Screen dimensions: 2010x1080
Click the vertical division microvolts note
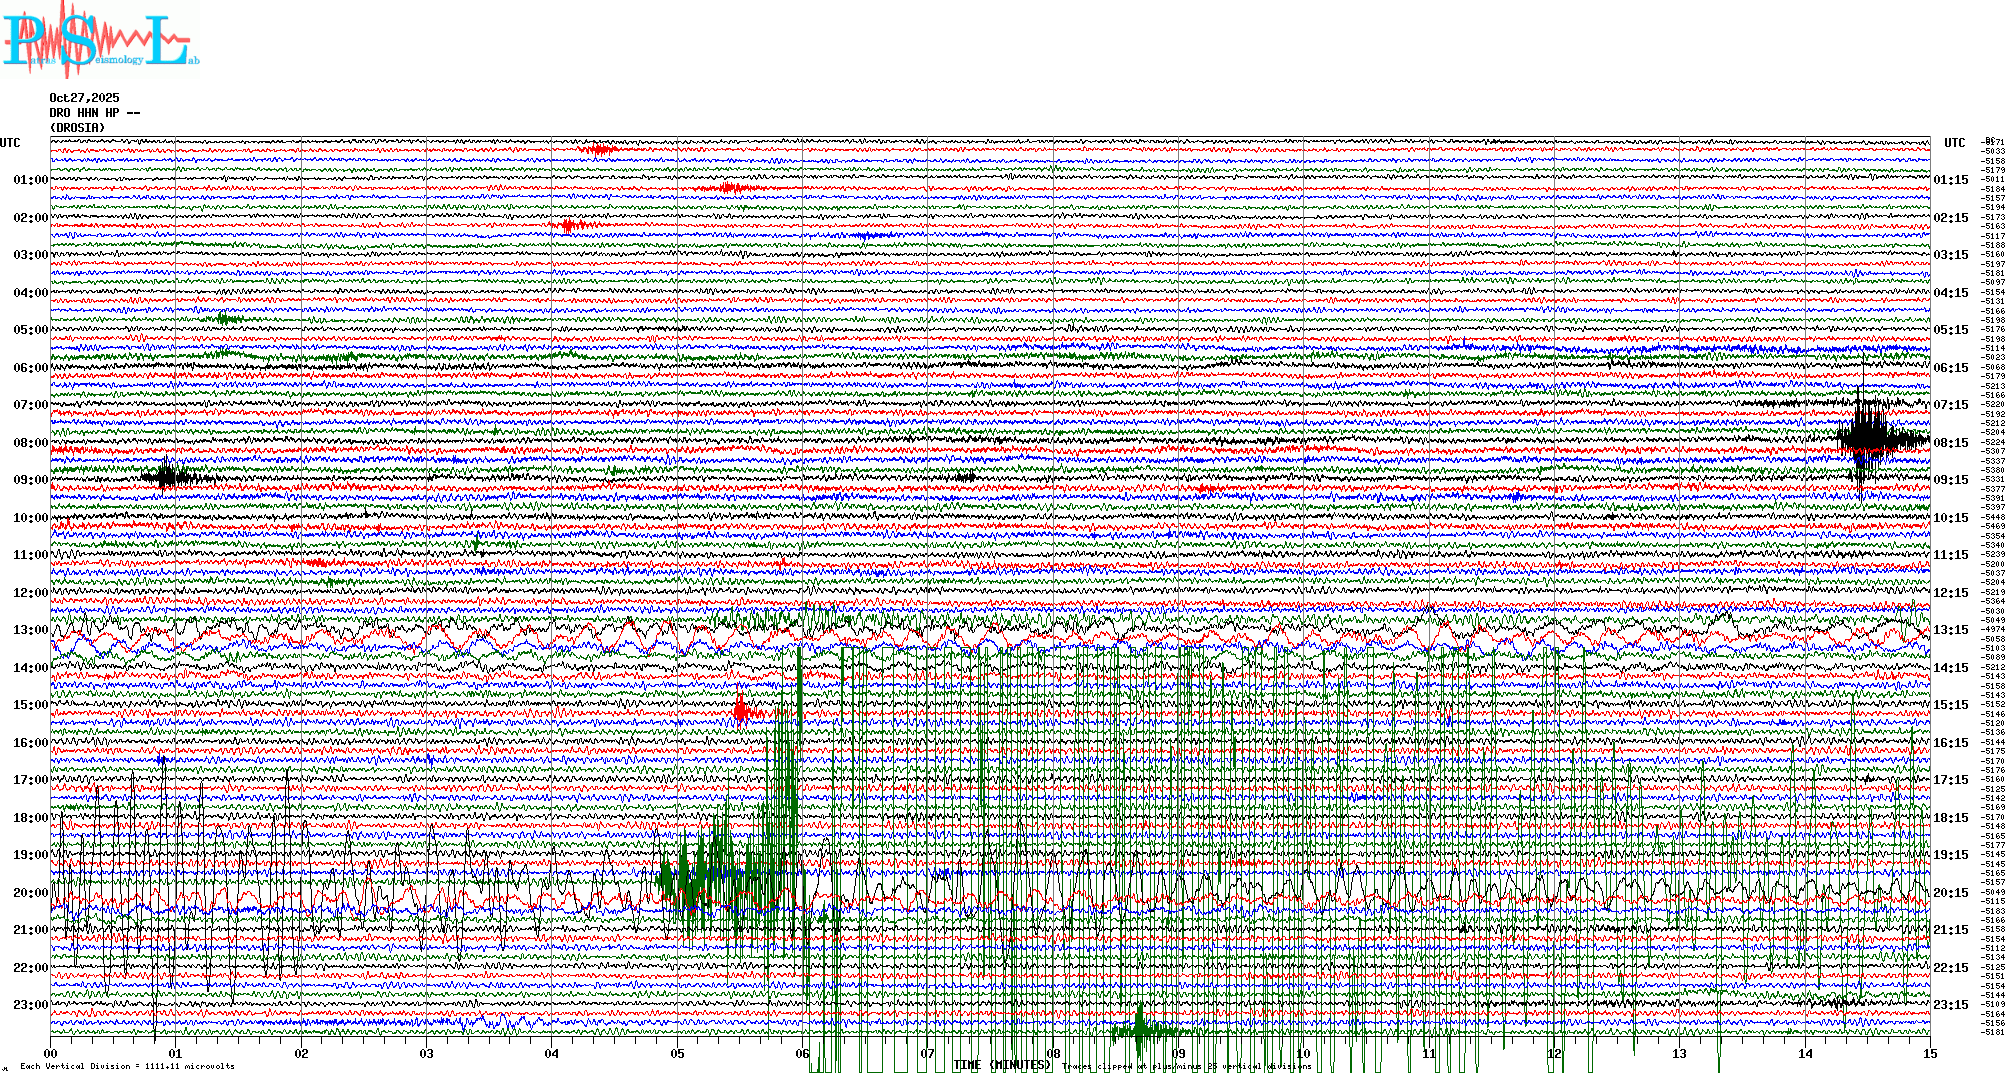(x=127, y=1067)
